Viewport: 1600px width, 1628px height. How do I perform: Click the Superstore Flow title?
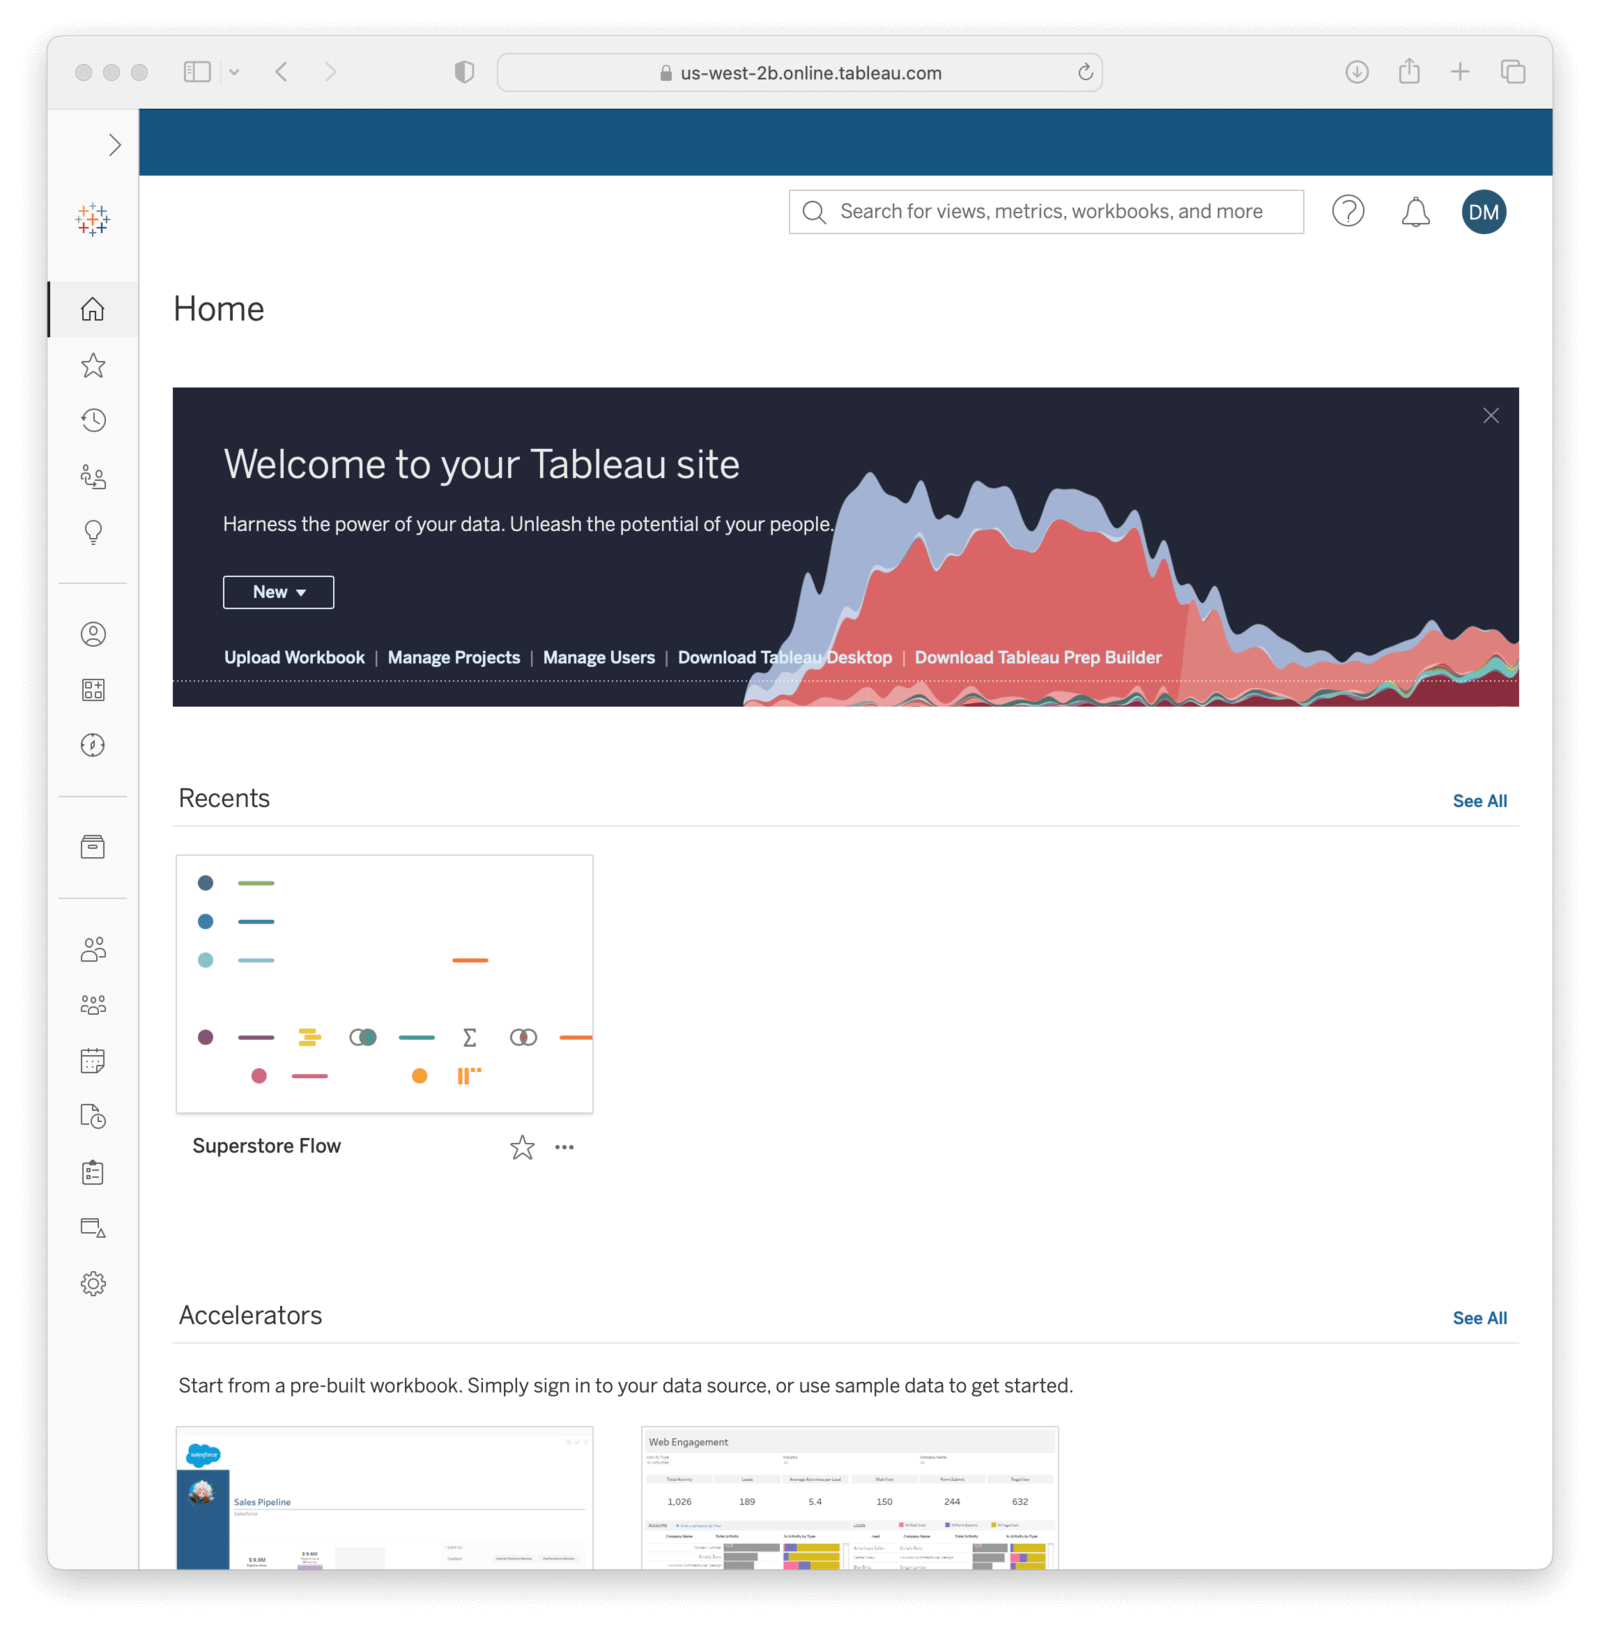tap(267, 1146)
